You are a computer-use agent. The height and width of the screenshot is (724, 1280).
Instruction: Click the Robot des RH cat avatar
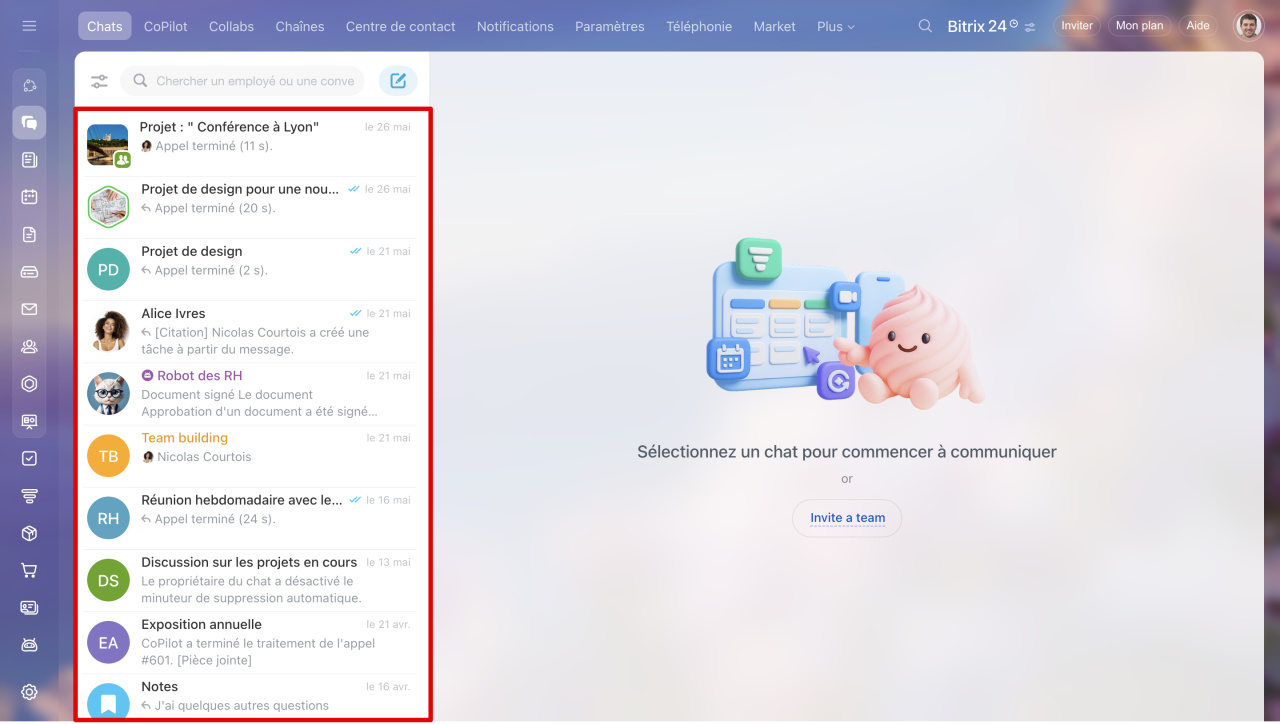pos(108,394)
